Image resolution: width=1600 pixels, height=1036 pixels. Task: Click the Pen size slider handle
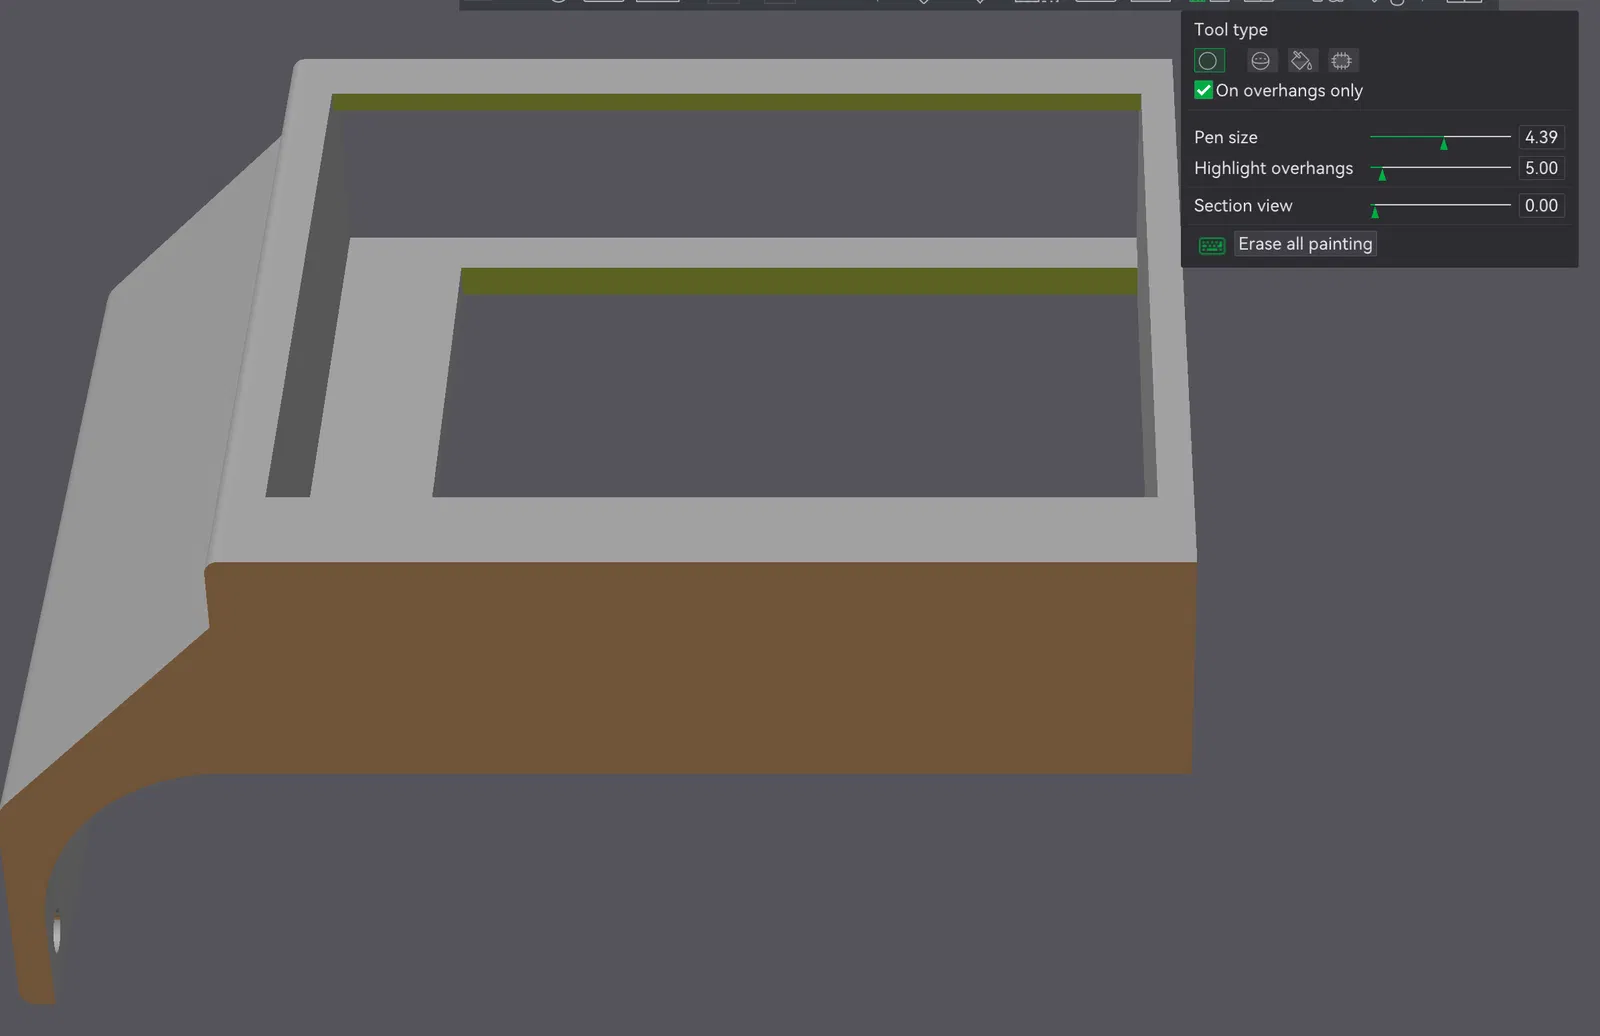pyautogui.click(x=1443, y=143)
